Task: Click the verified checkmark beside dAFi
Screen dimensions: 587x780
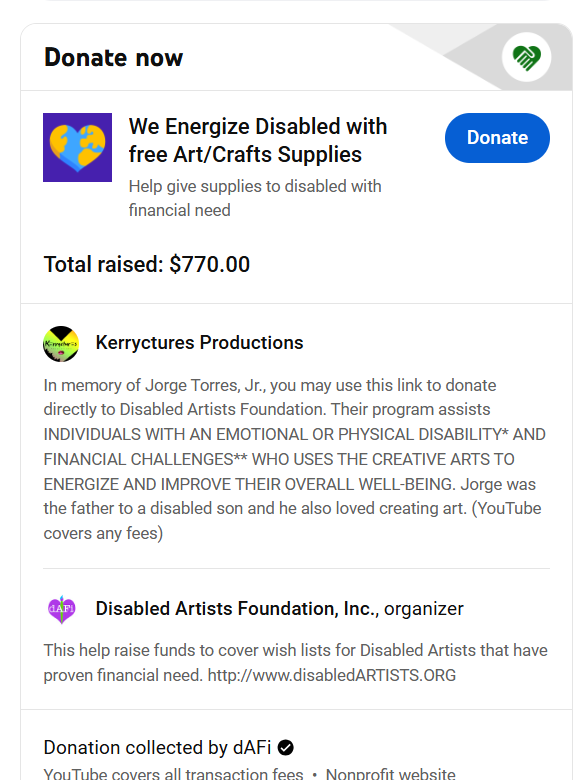Action: point(286,747)
